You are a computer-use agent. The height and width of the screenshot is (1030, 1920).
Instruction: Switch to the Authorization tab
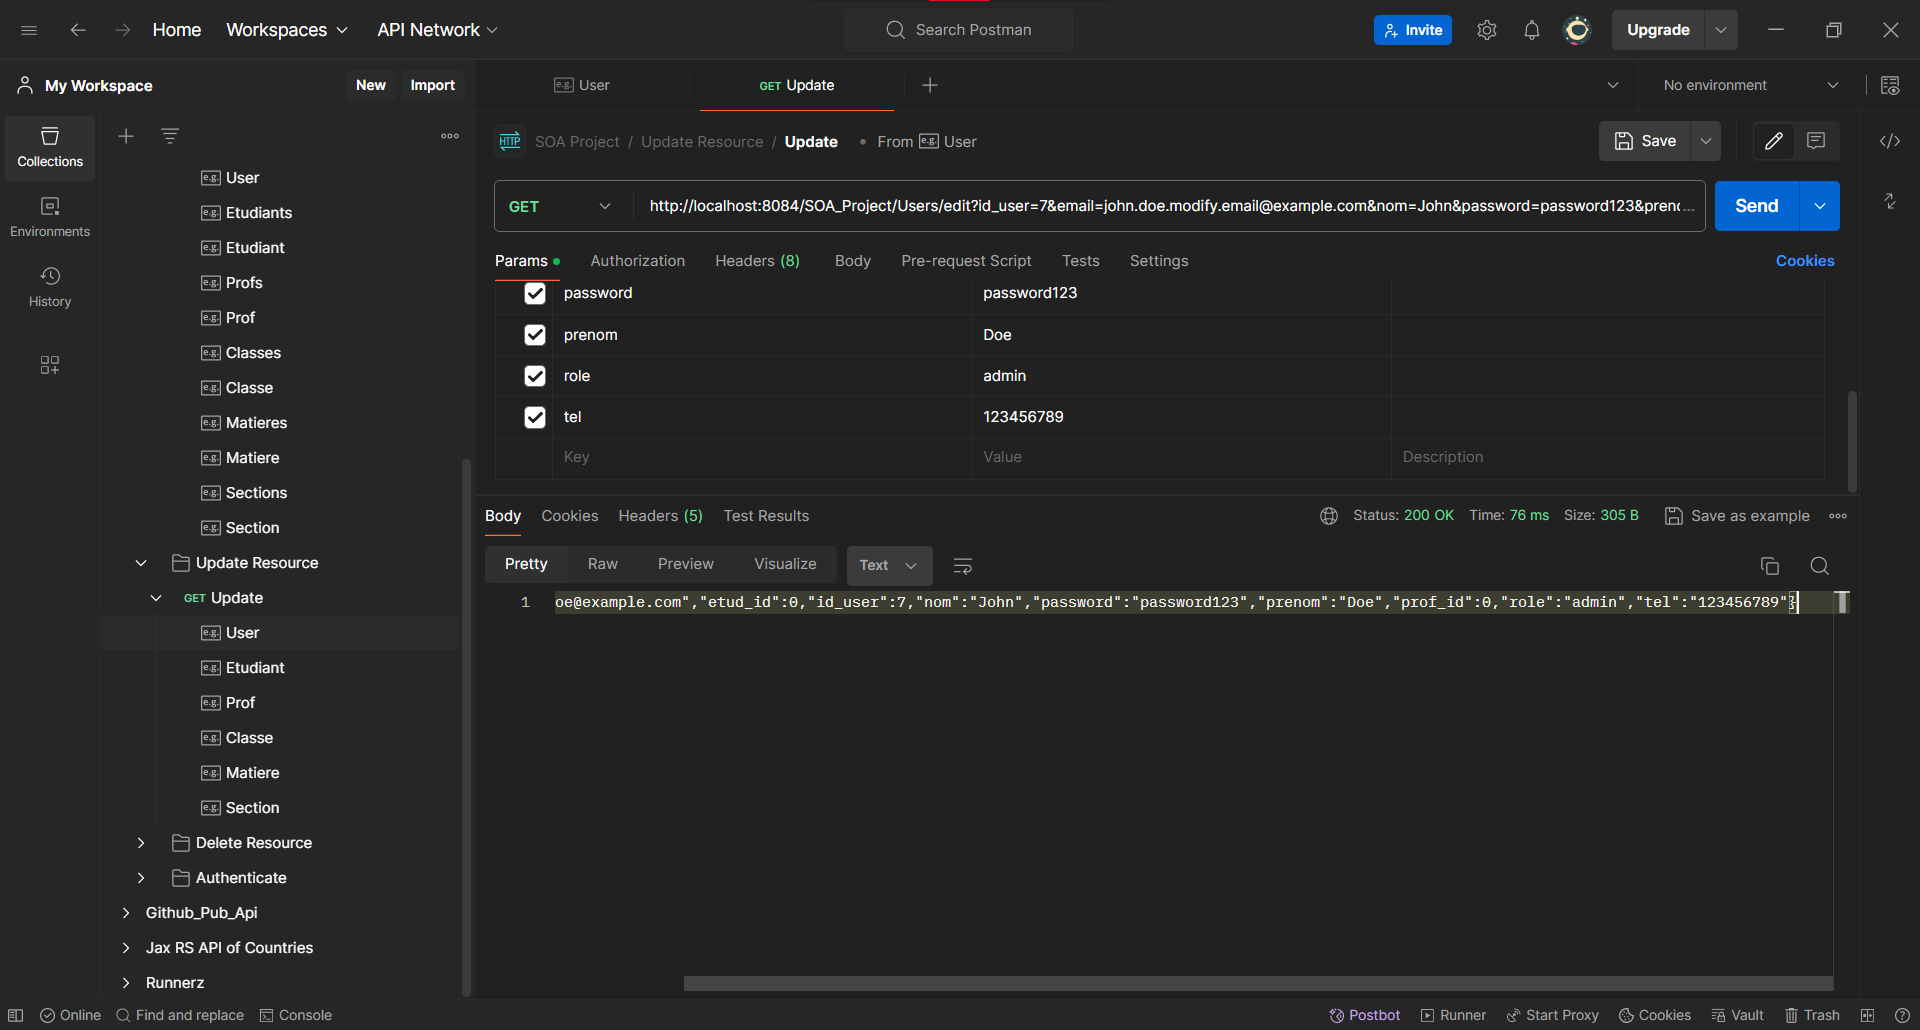pos(638,261)
